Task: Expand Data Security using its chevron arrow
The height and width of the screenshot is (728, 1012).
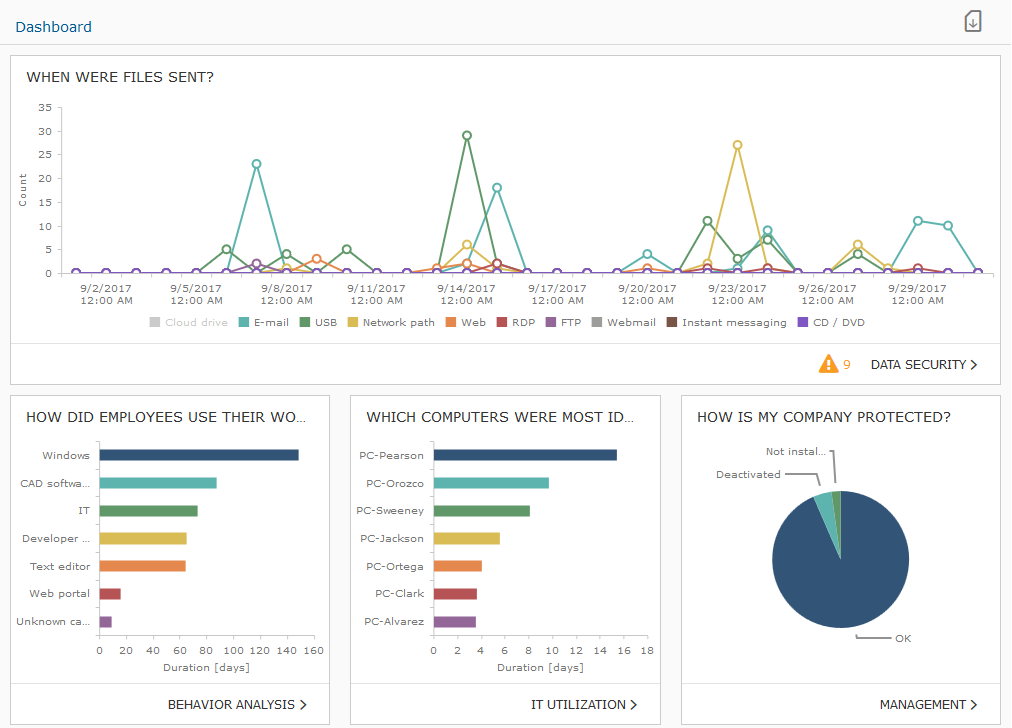Action: pyautogui.click(x=975, y=364)
